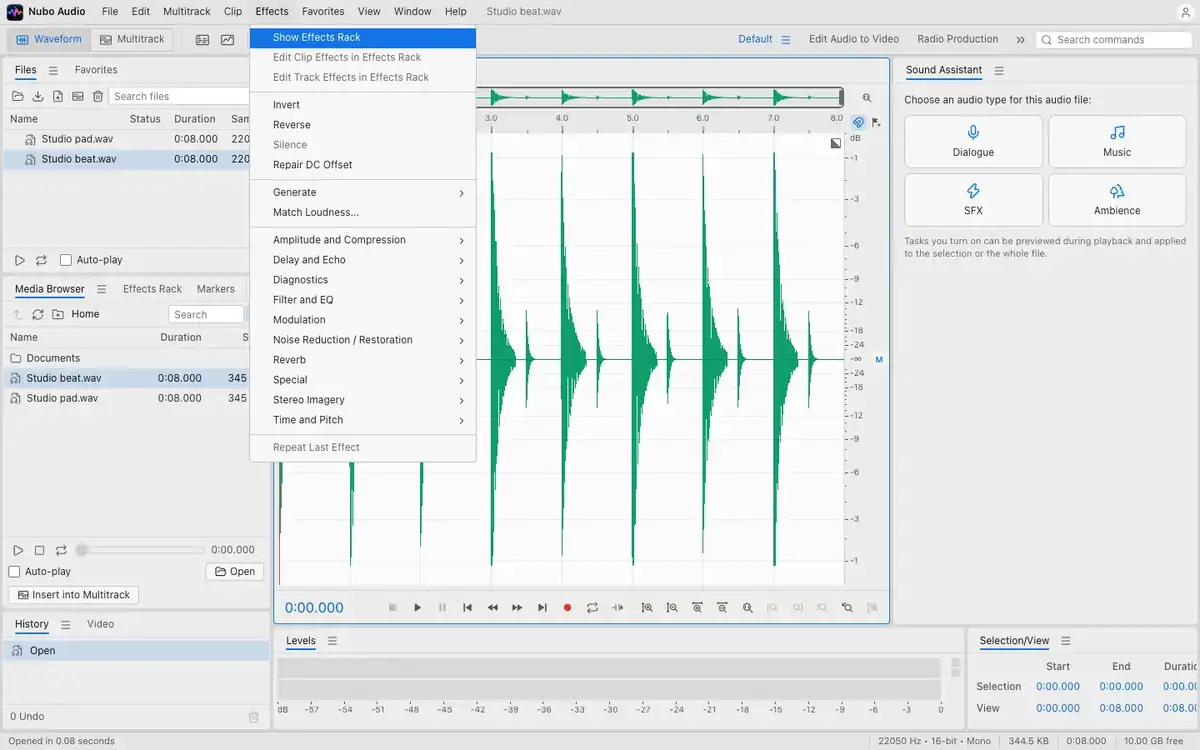Image resolution: width=1200 pixels, height=750 pixels.
Task: Open the Multitrack menu in menu bar
Action: [187, 12]
